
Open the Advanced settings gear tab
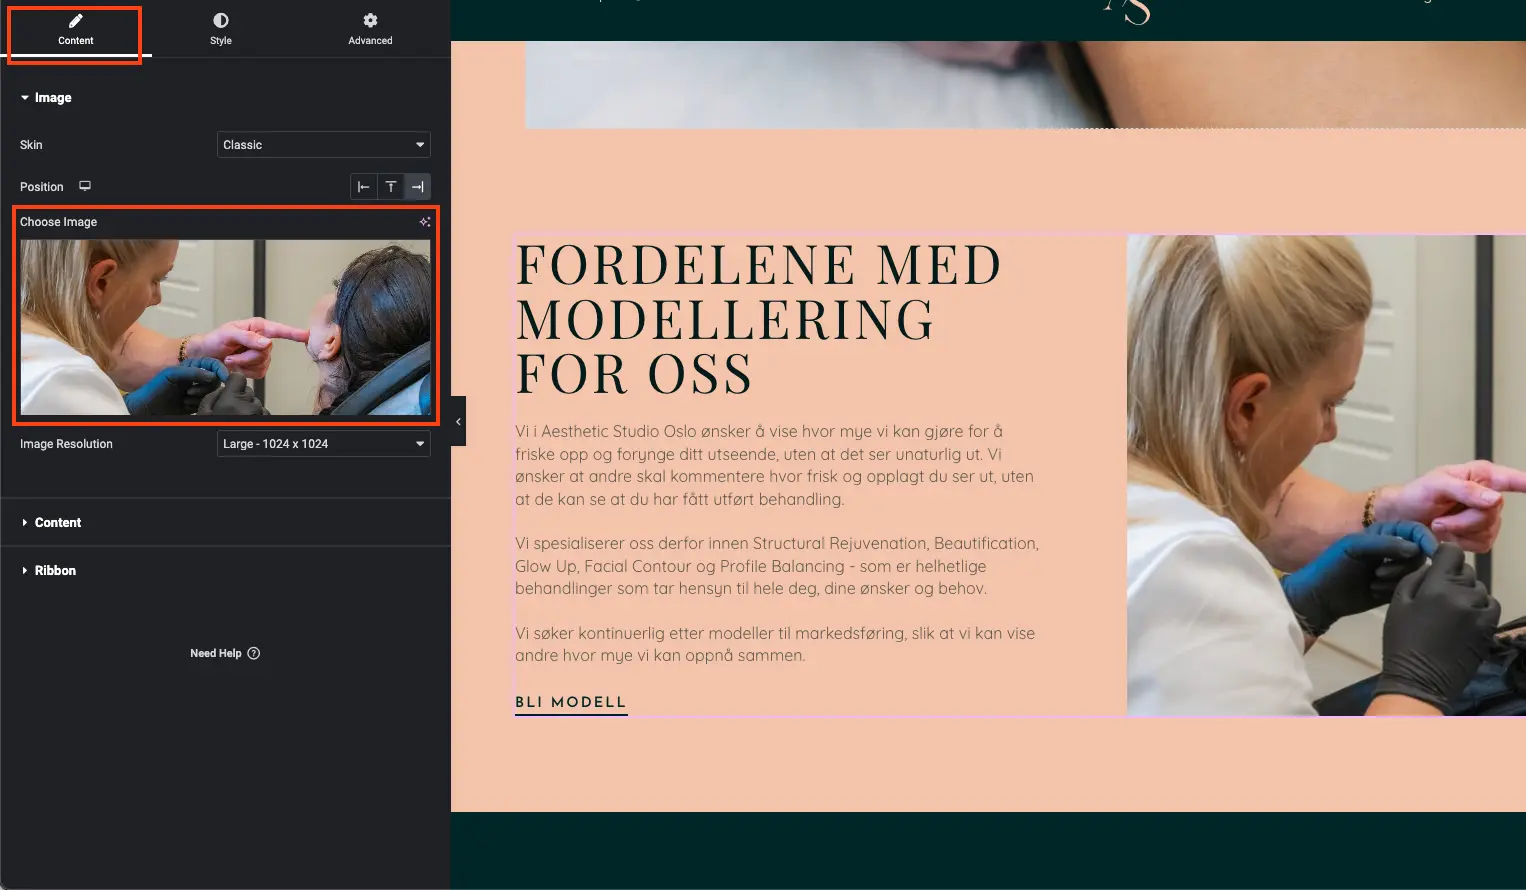click(370, 30)
